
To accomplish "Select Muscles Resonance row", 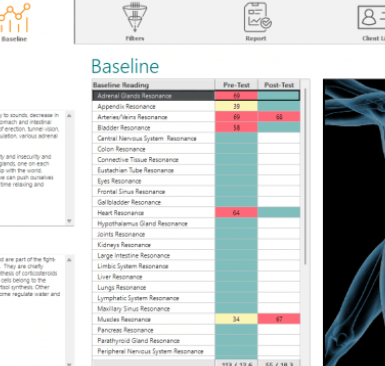I will pyautogui.click(x=196, y=319).
